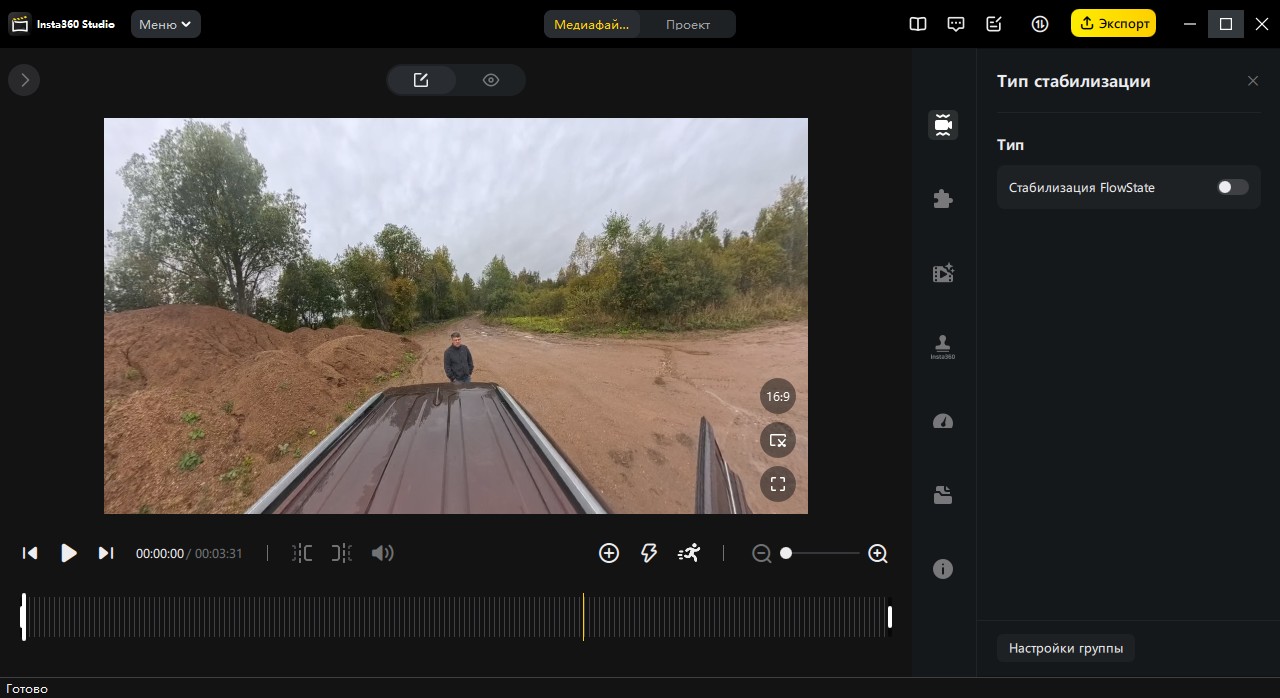This screenshot has height=698, width=1280.
Task: Click the Настройки группы button
Action: click(1065, 648)
